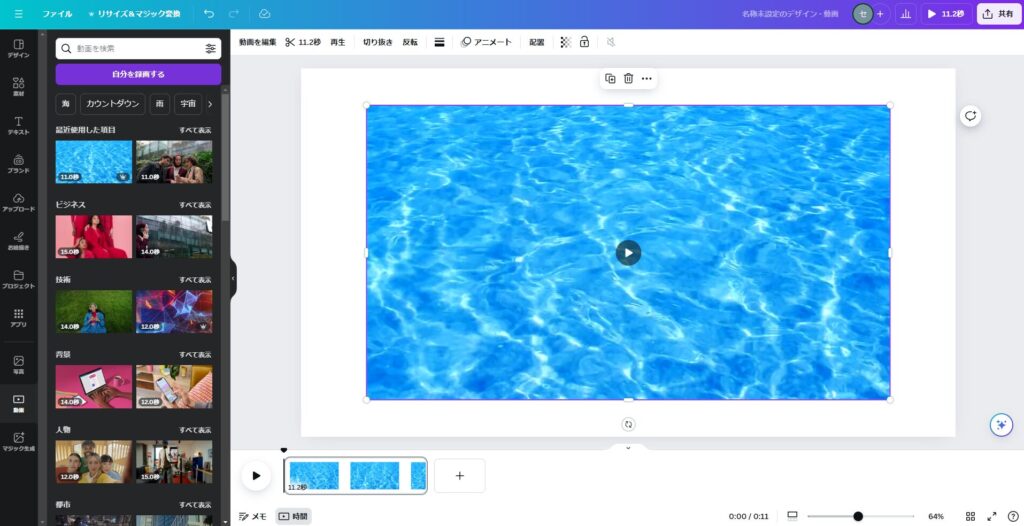Click the 自分を録画する button
Screen dimensions: 1024x526
coord(138,74)
